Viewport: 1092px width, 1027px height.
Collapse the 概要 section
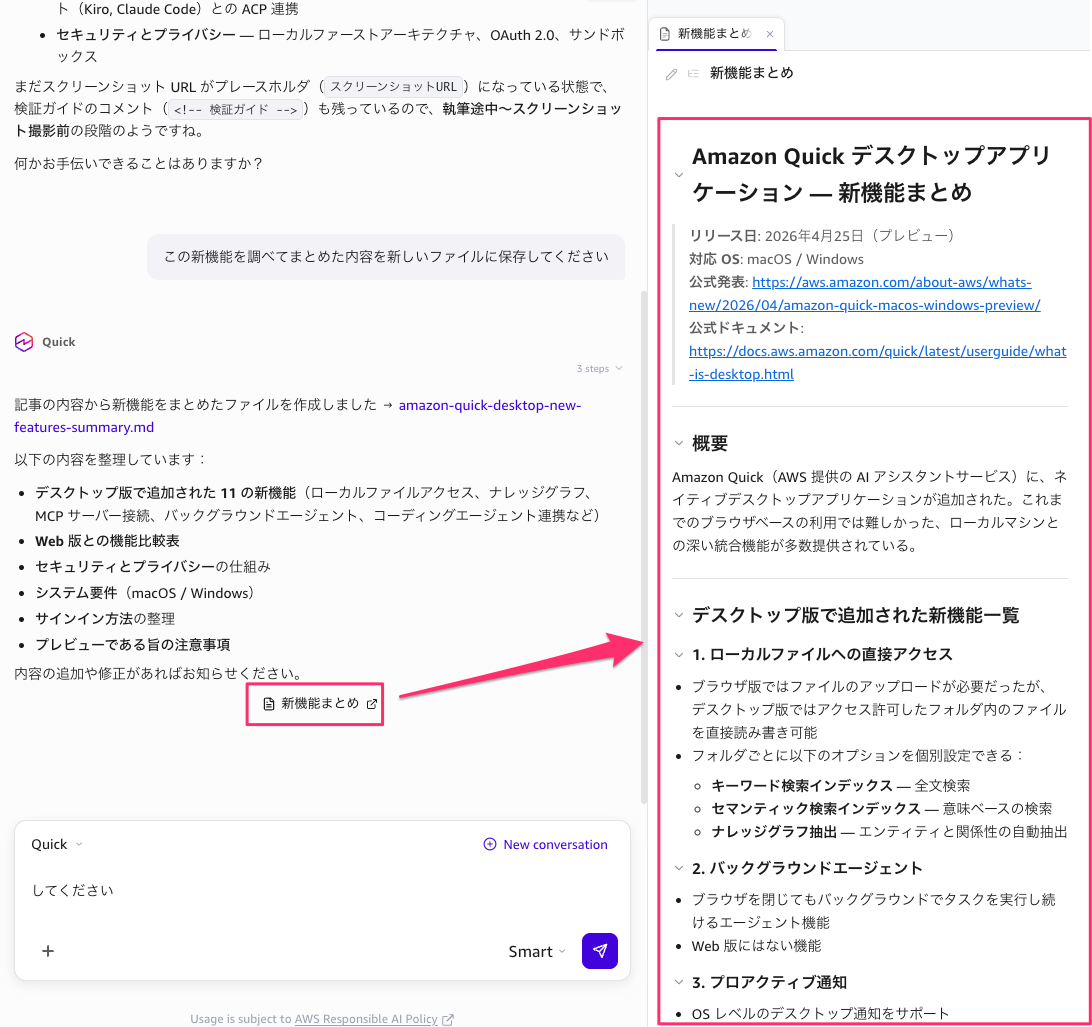679,443
